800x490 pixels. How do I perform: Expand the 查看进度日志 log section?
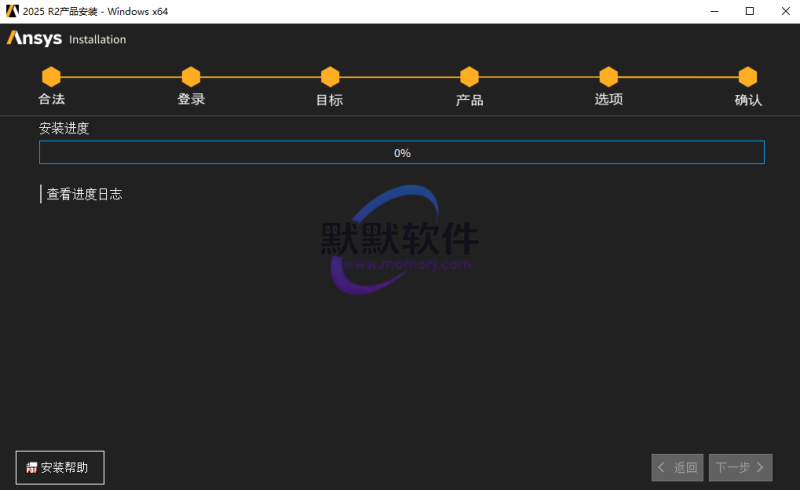coord(84,194)
